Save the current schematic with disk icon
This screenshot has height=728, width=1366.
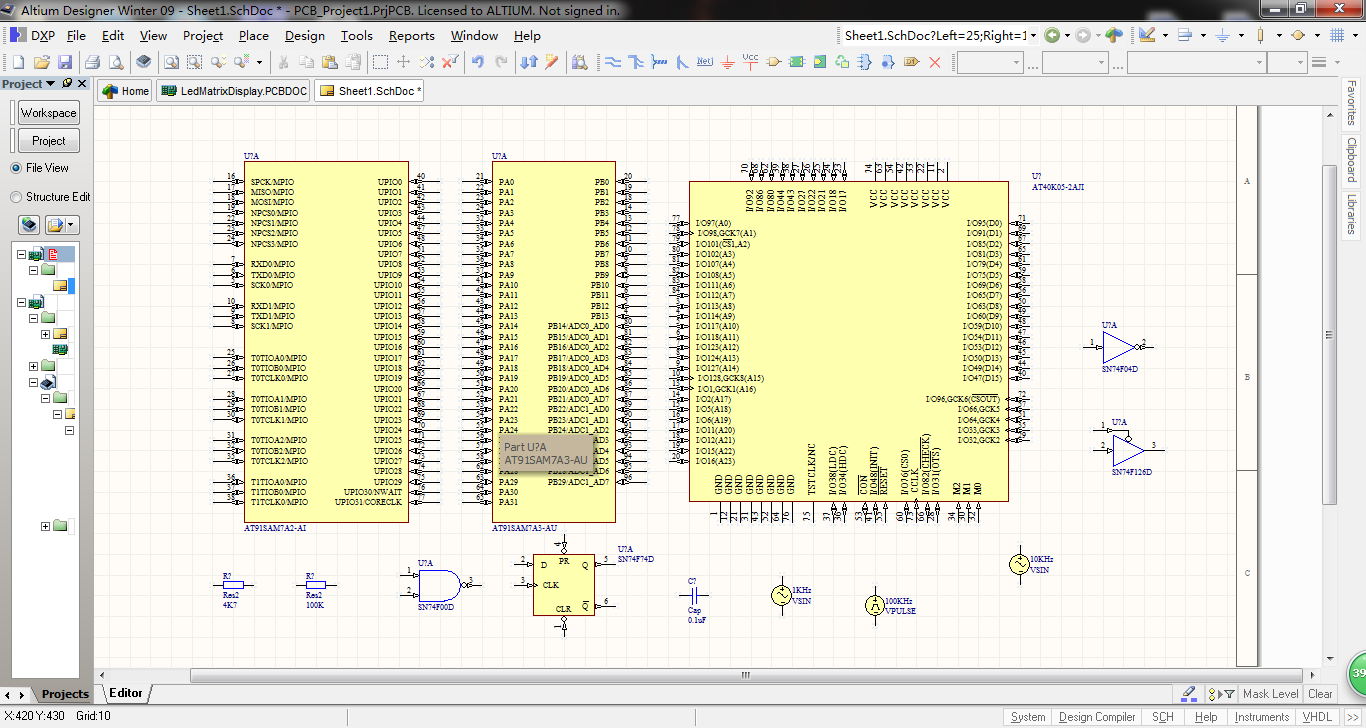click(x=64, y=62)
